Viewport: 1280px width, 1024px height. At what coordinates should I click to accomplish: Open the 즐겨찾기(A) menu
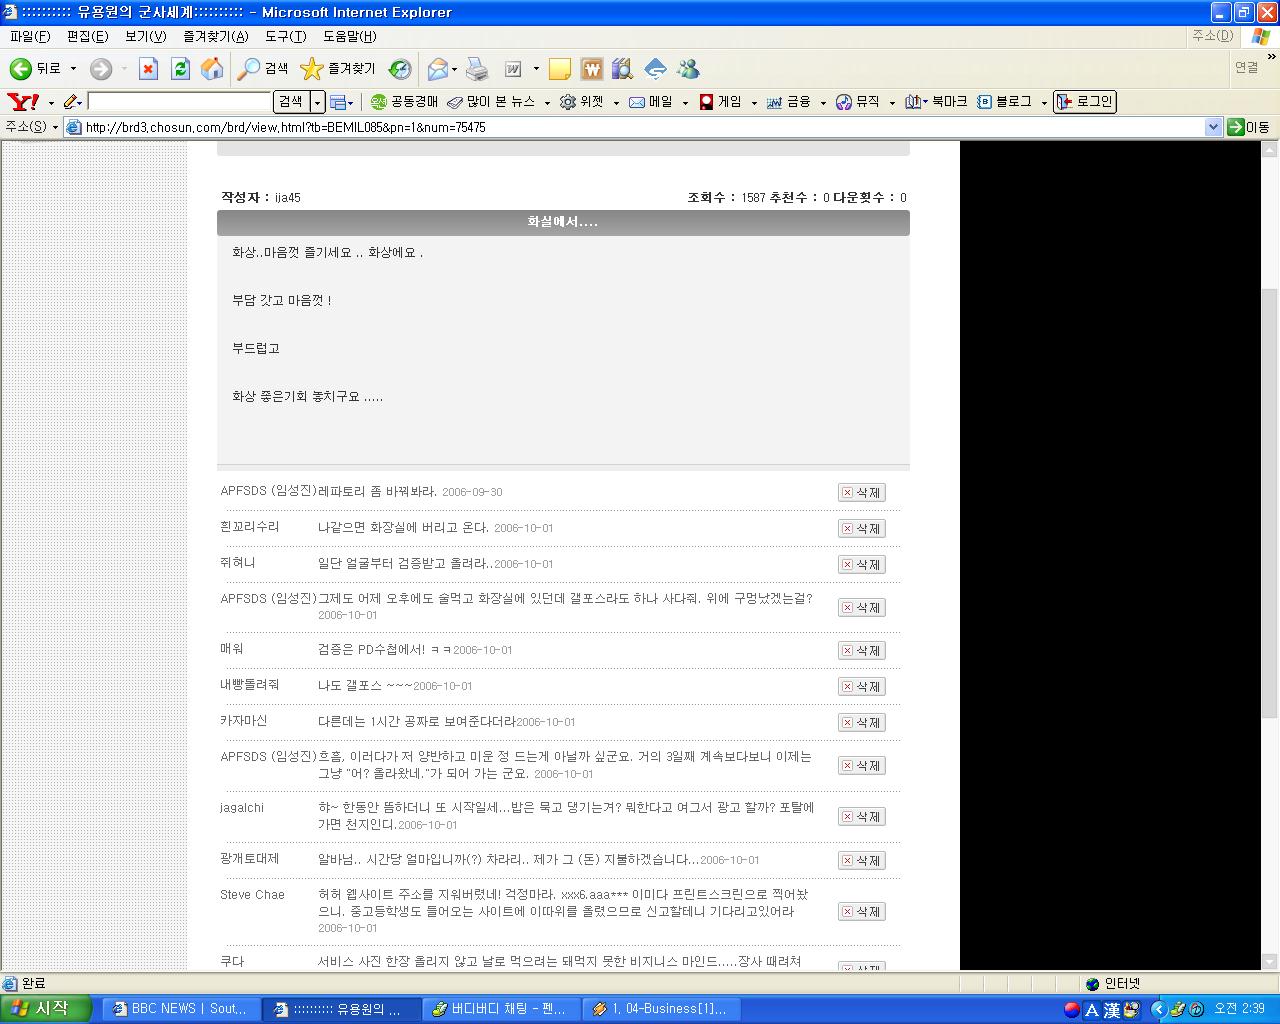point(215,36)
